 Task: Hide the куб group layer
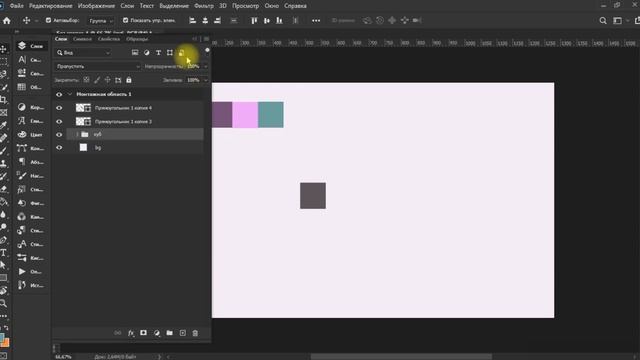[59, 134]
